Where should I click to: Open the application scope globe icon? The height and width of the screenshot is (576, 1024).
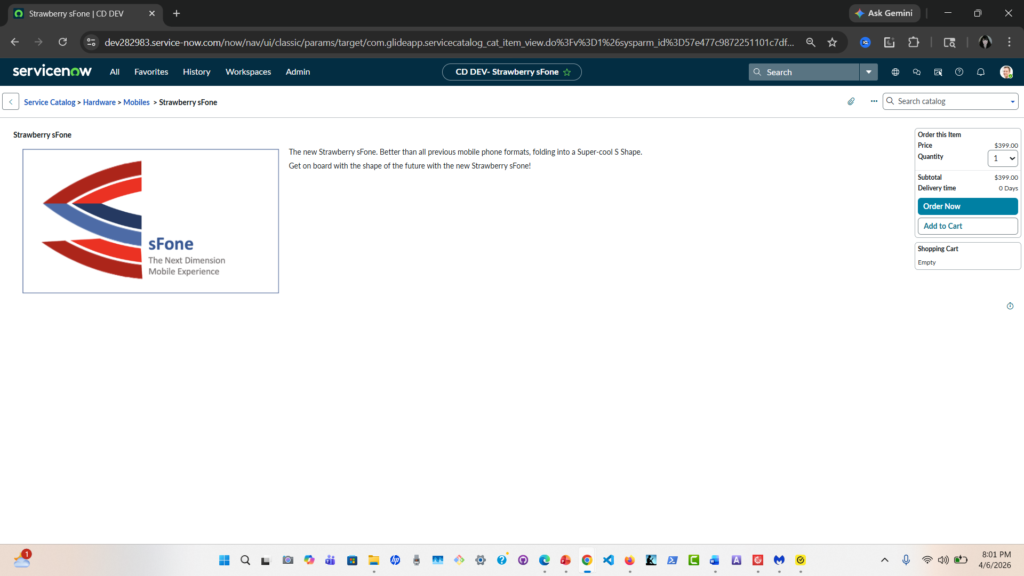(x=895, y=72)
